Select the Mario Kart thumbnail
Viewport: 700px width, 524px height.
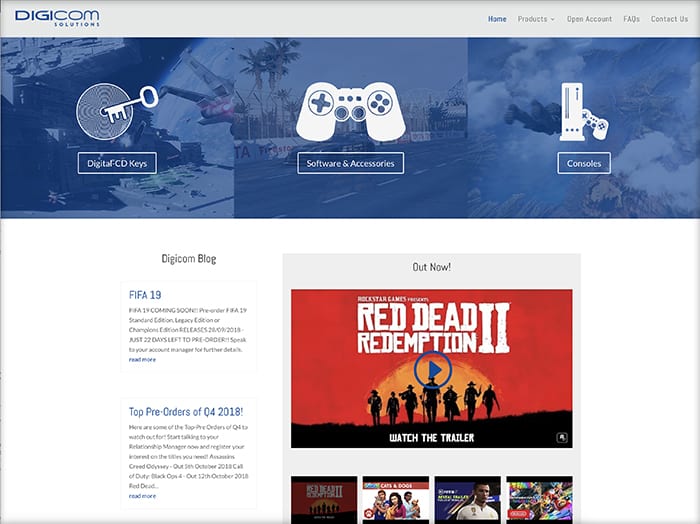click(x=539, y=499)
